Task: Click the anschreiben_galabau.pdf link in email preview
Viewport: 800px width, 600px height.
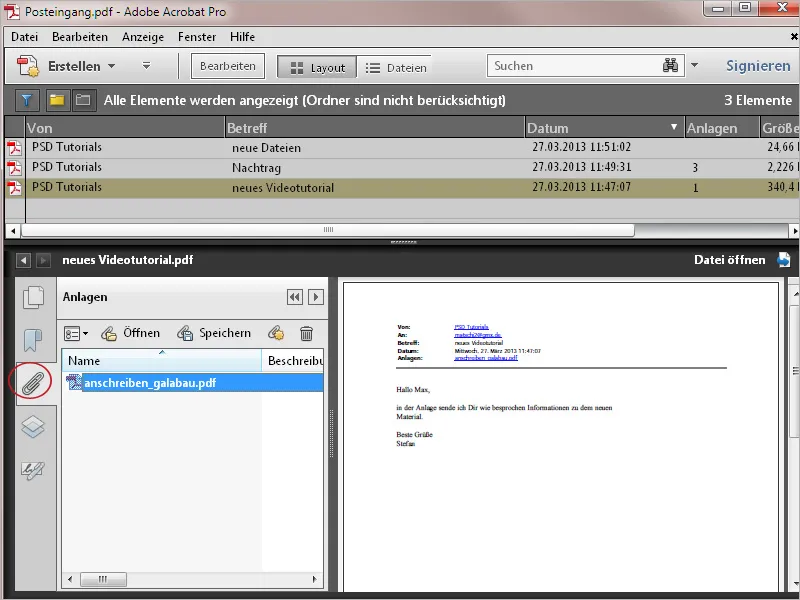Action: 486,358
